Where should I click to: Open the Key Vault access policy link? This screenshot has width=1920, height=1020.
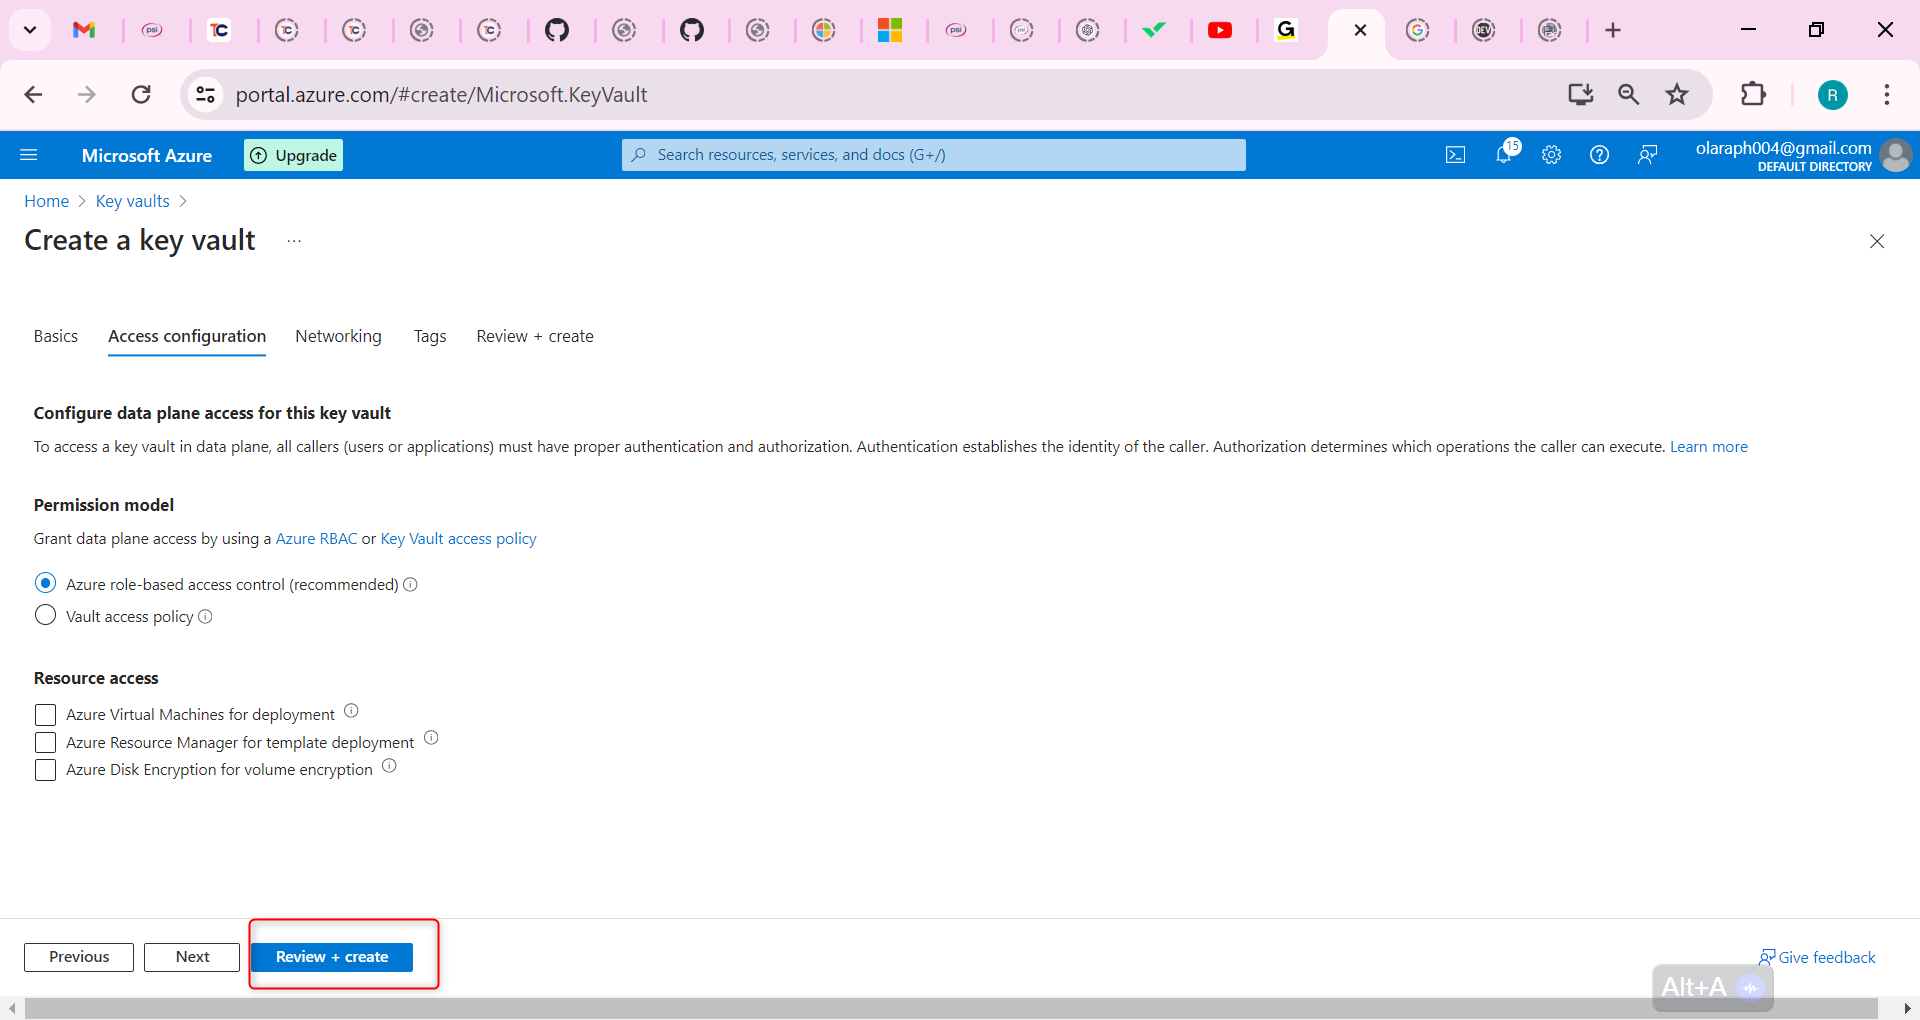(x=458, y=539)
